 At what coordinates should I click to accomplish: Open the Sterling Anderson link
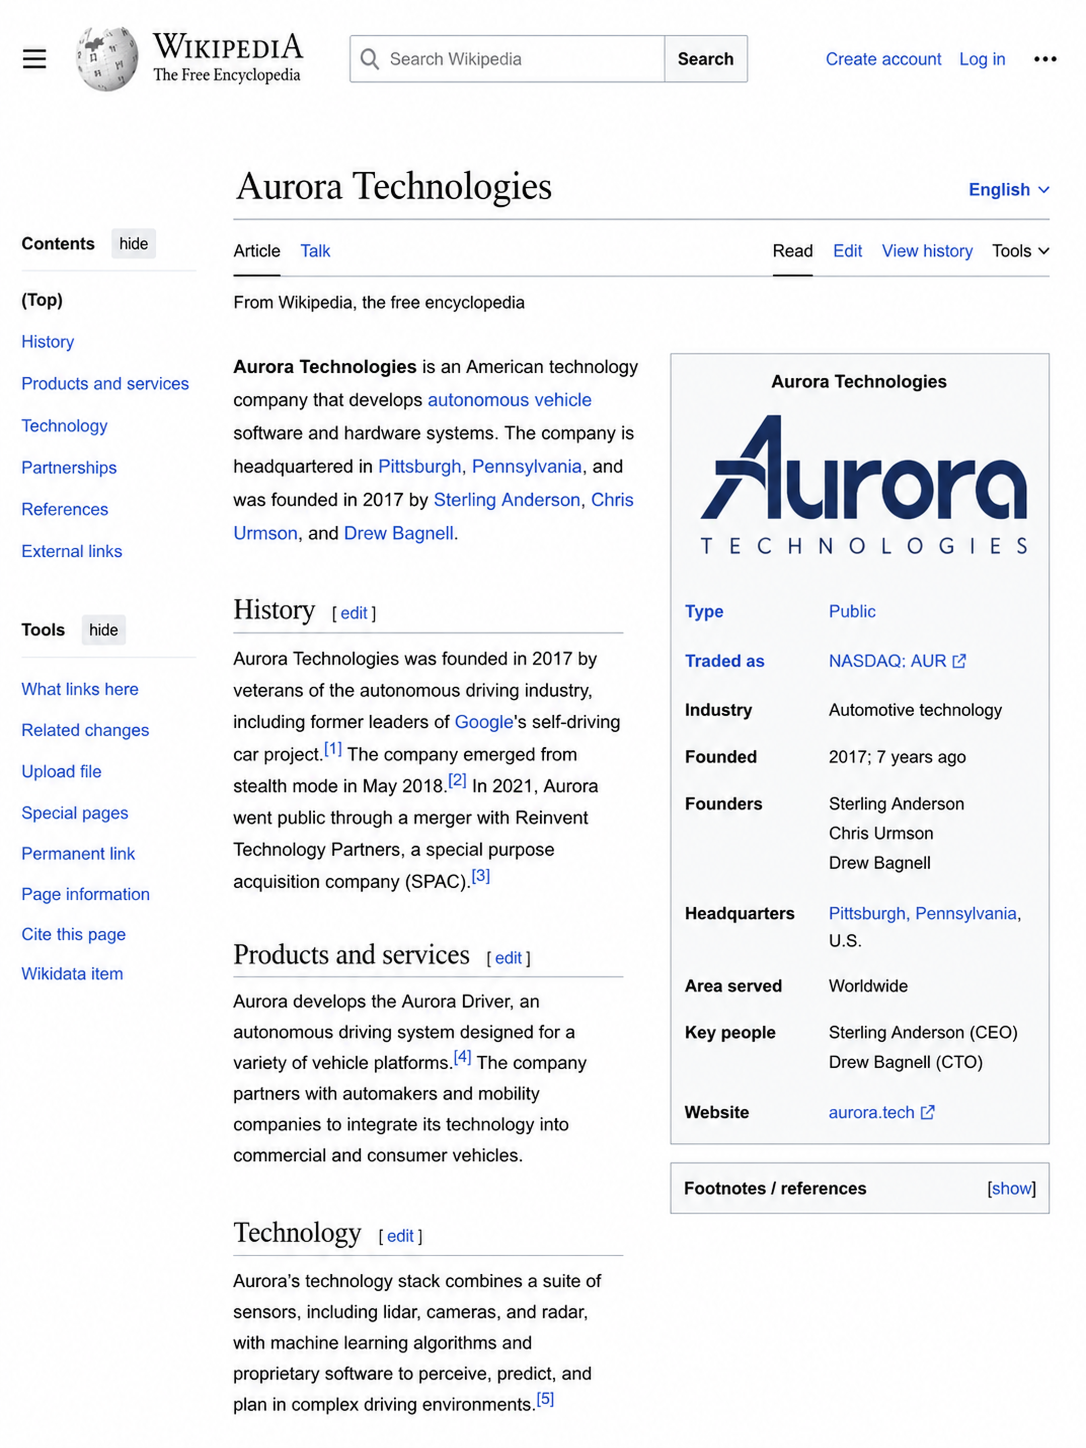(507, 500)
